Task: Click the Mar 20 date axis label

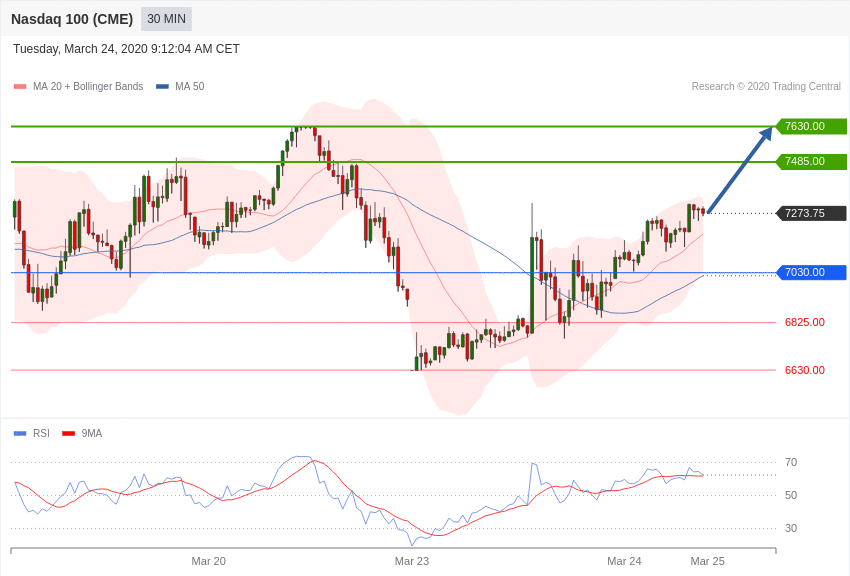Action: point(209,561)
